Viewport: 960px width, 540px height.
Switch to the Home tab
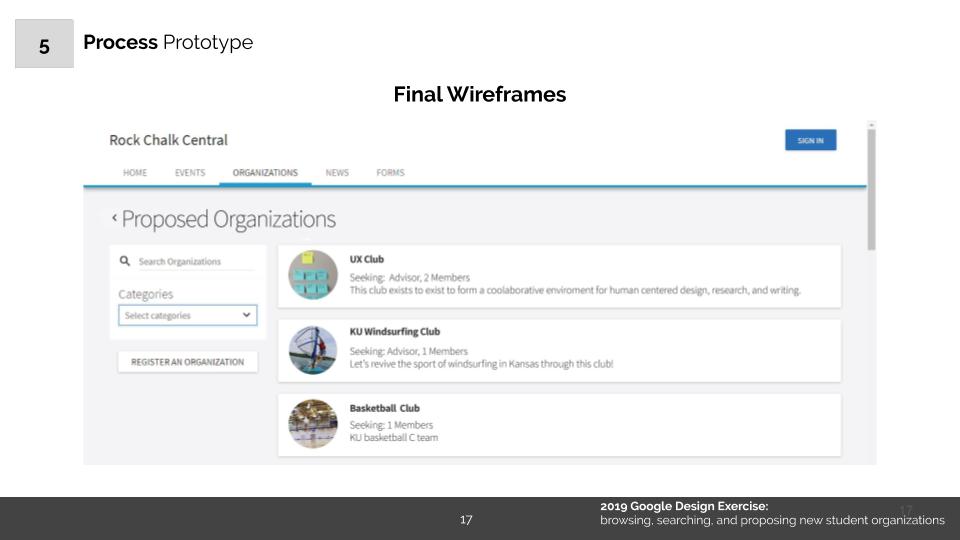[x=135, y=173]
